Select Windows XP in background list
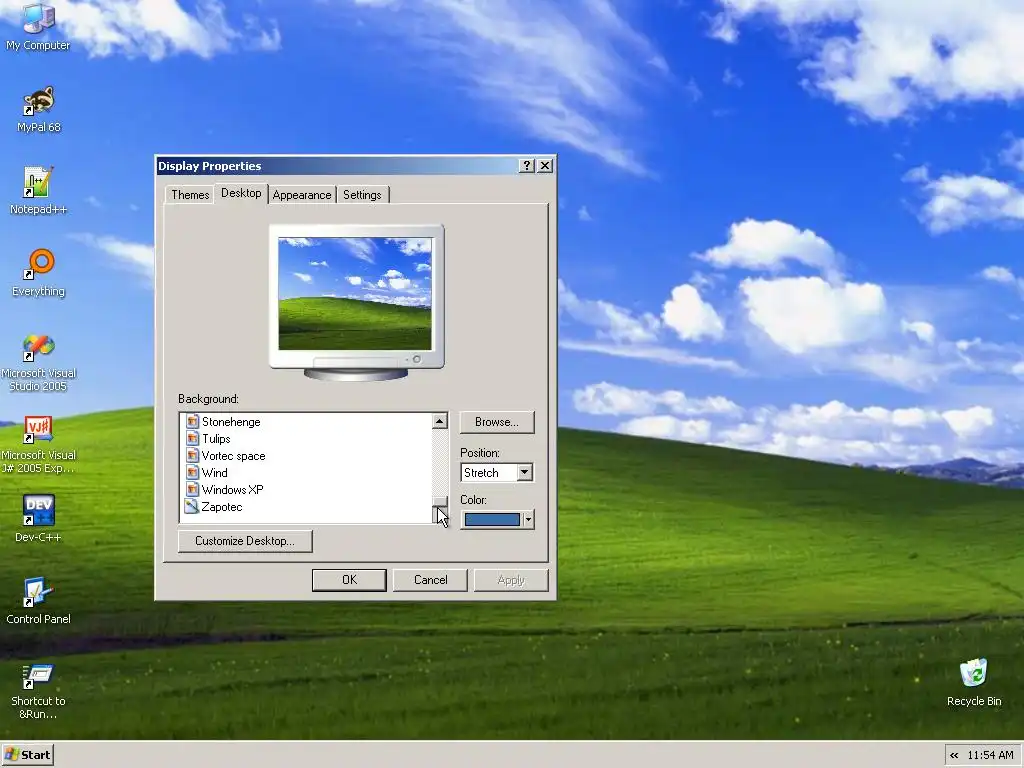Viewport: 1024px width, 768px height. (x=232, y=490)
